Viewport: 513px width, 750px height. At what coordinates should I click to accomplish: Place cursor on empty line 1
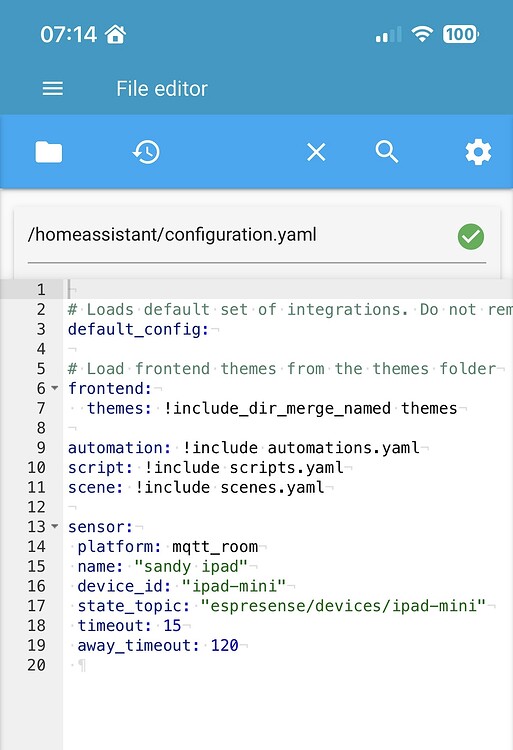coord(287,289)
